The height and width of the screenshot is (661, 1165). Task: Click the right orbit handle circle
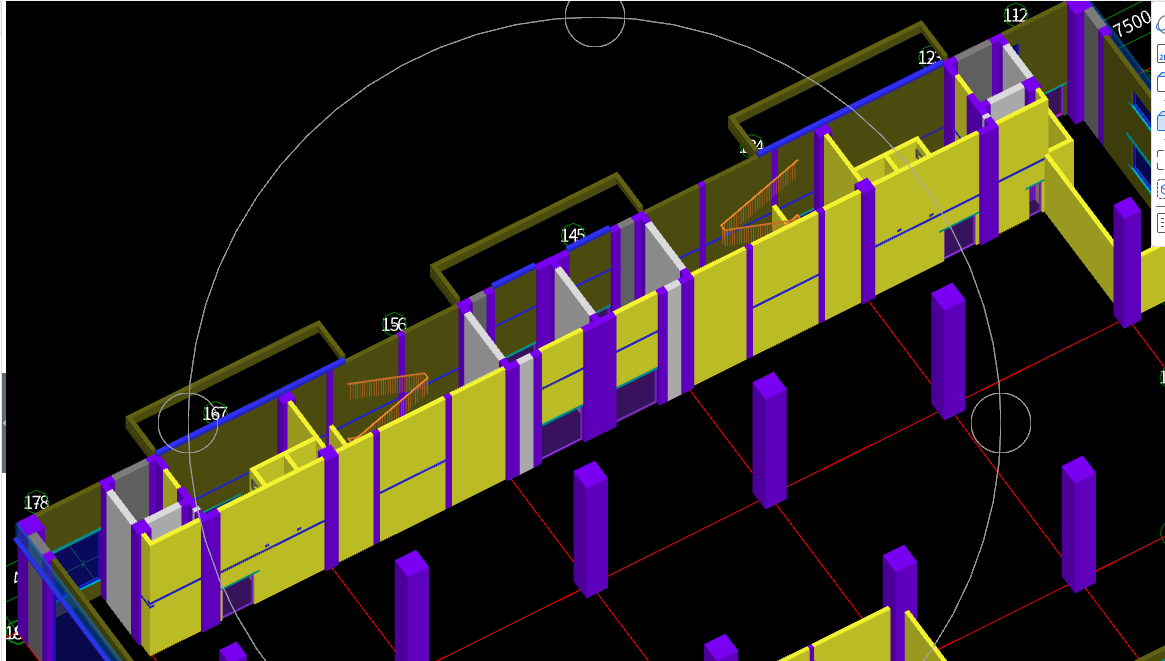(x=1001, y=423)
